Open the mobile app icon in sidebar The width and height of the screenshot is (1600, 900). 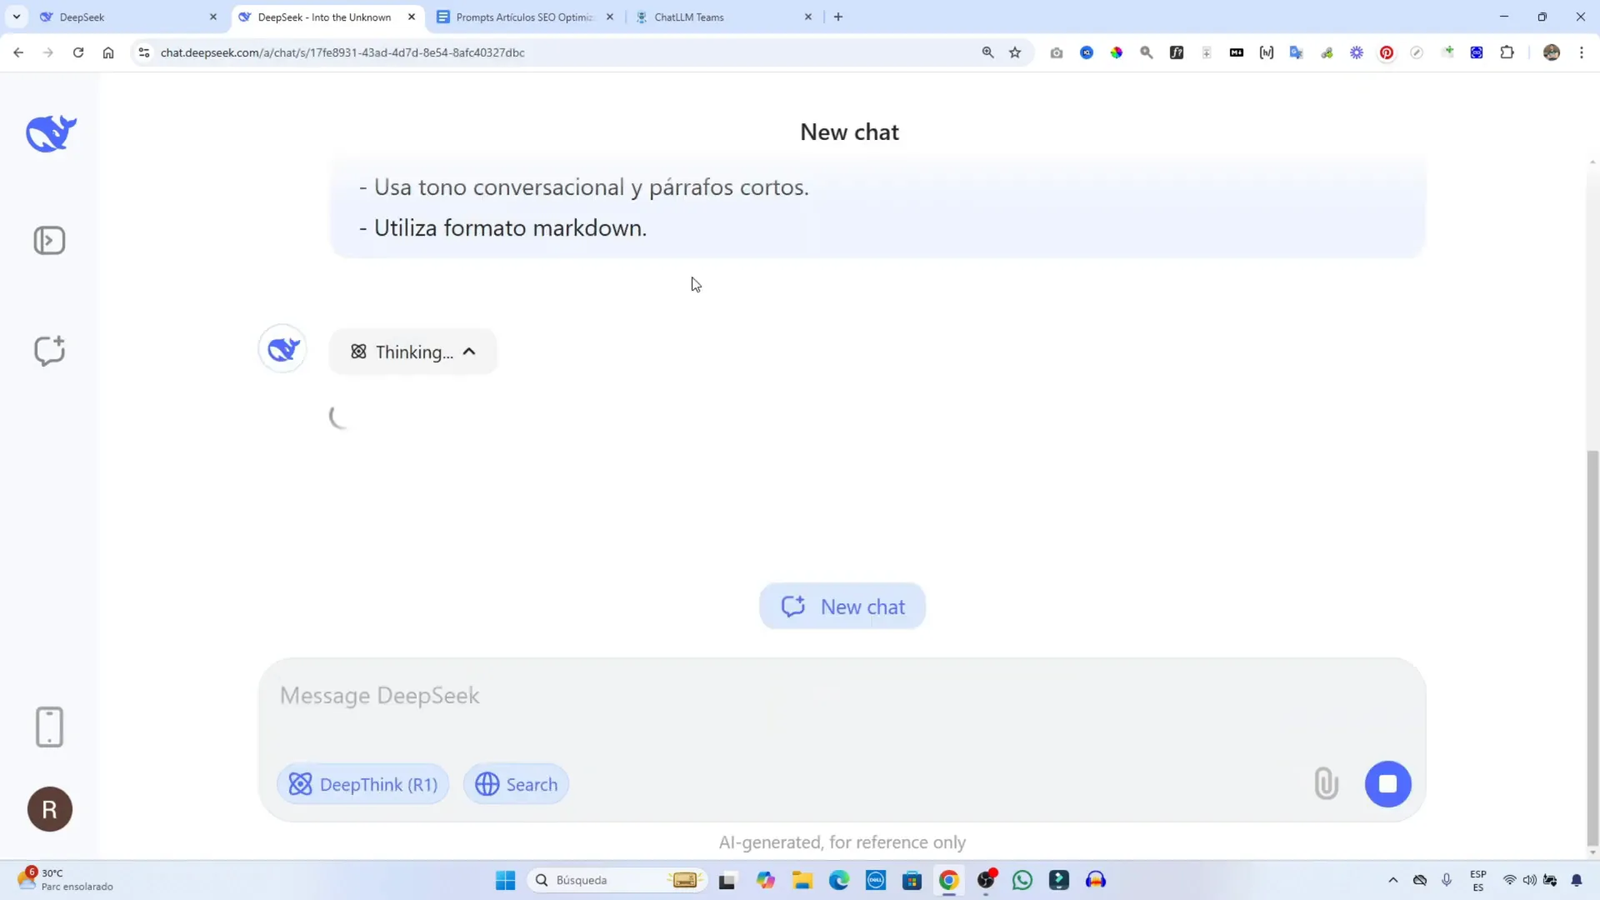pos(49,727)
